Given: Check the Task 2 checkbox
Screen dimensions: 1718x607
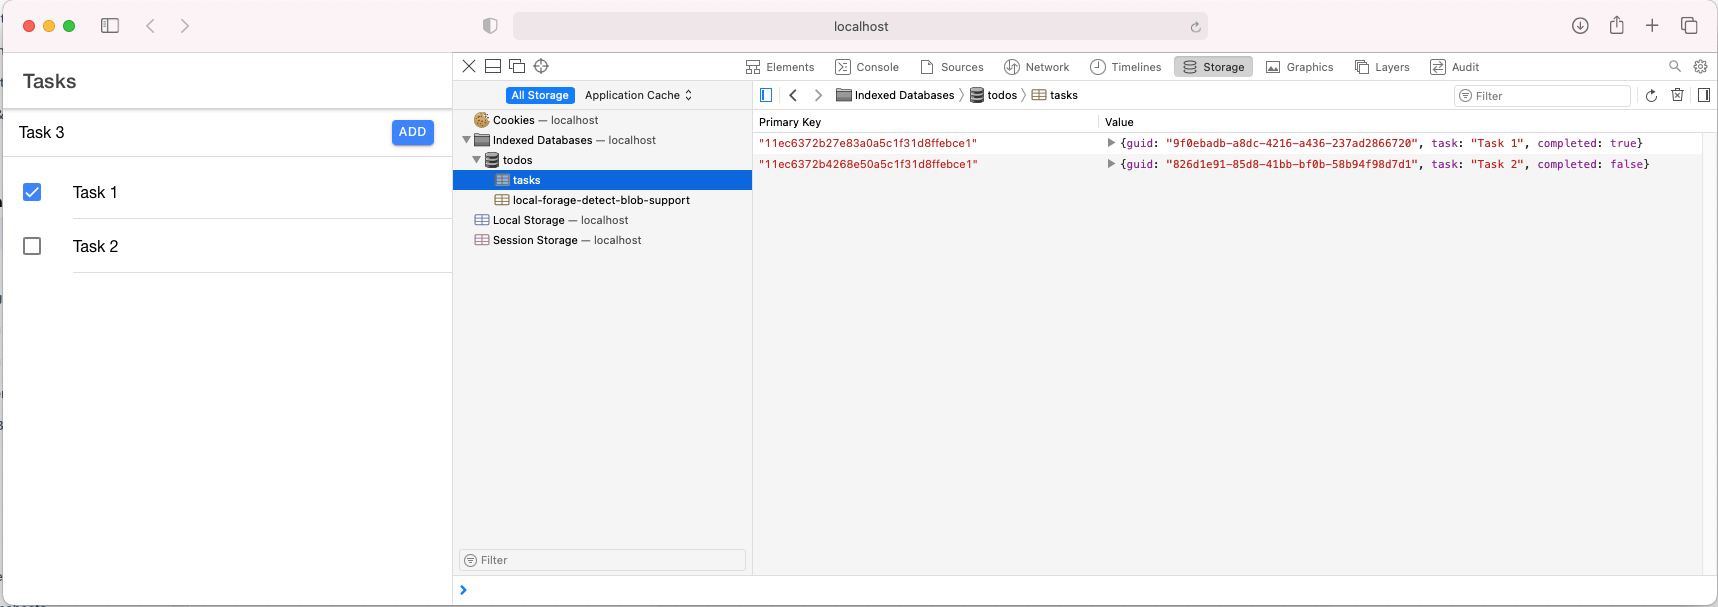Looking at the screenshot, I should (x=32, y=246).
